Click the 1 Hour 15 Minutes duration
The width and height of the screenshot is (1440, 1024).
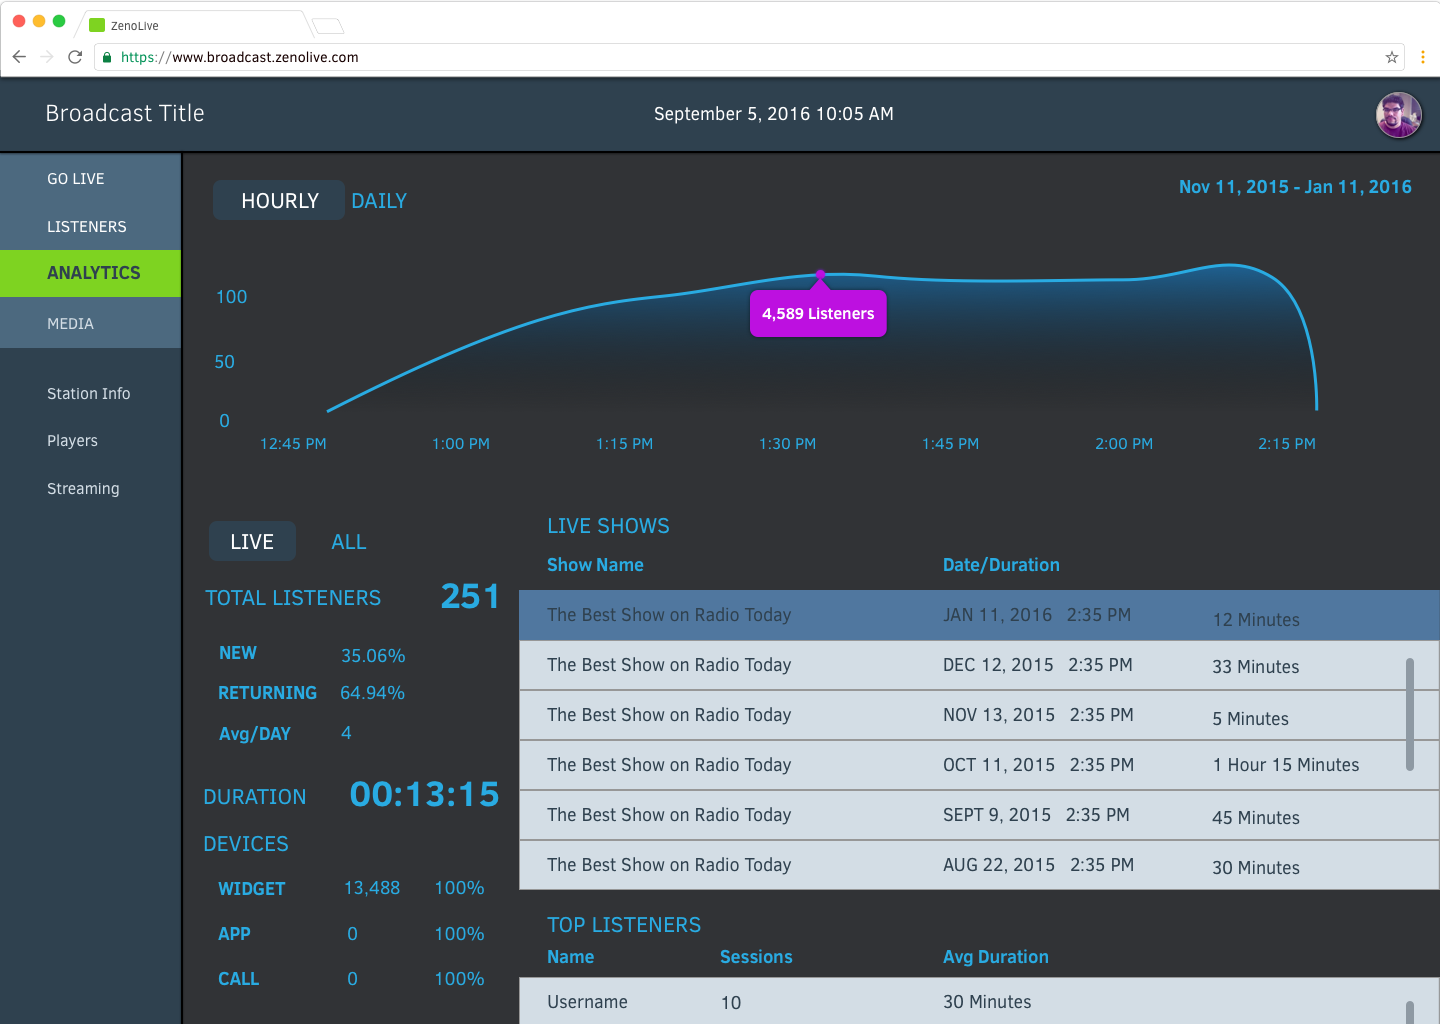[x=1286, y=765]
